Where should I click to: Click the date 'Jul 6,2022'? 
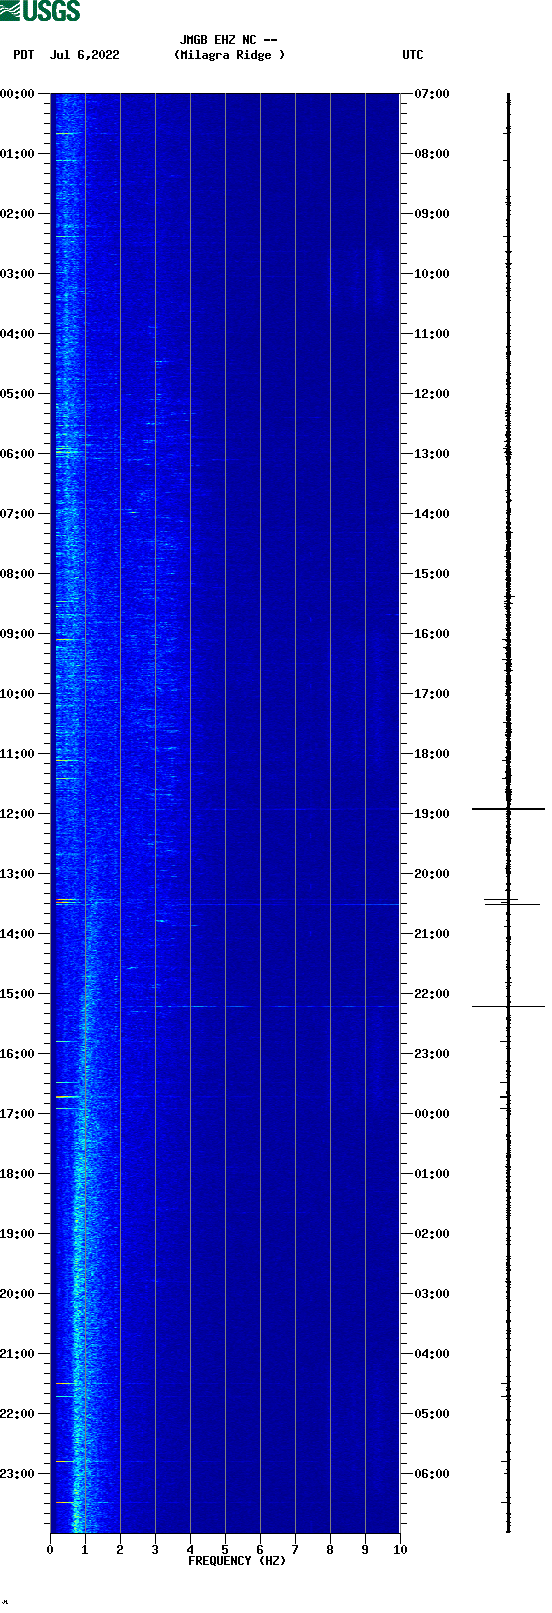pos(85,55)
